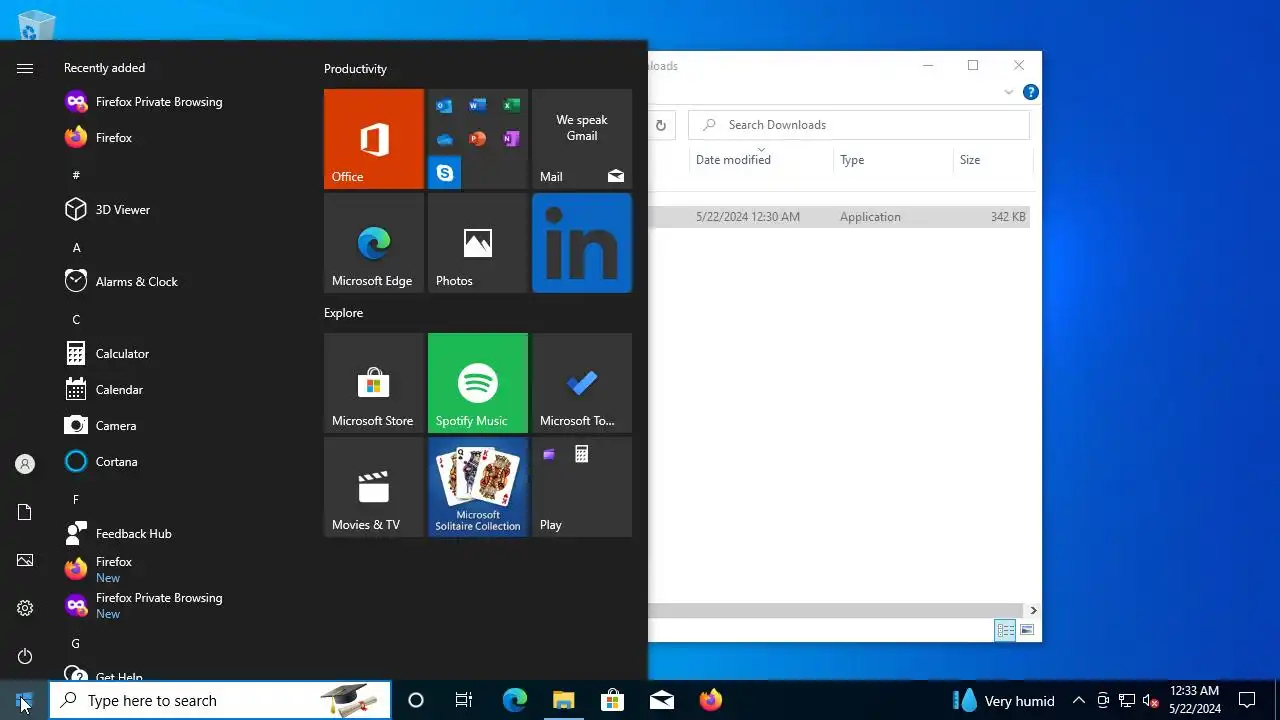The width and height of the screenshot is (1280, 720).
Task: Click Outlook icon in Office apps tile
Action: (444, 105)
